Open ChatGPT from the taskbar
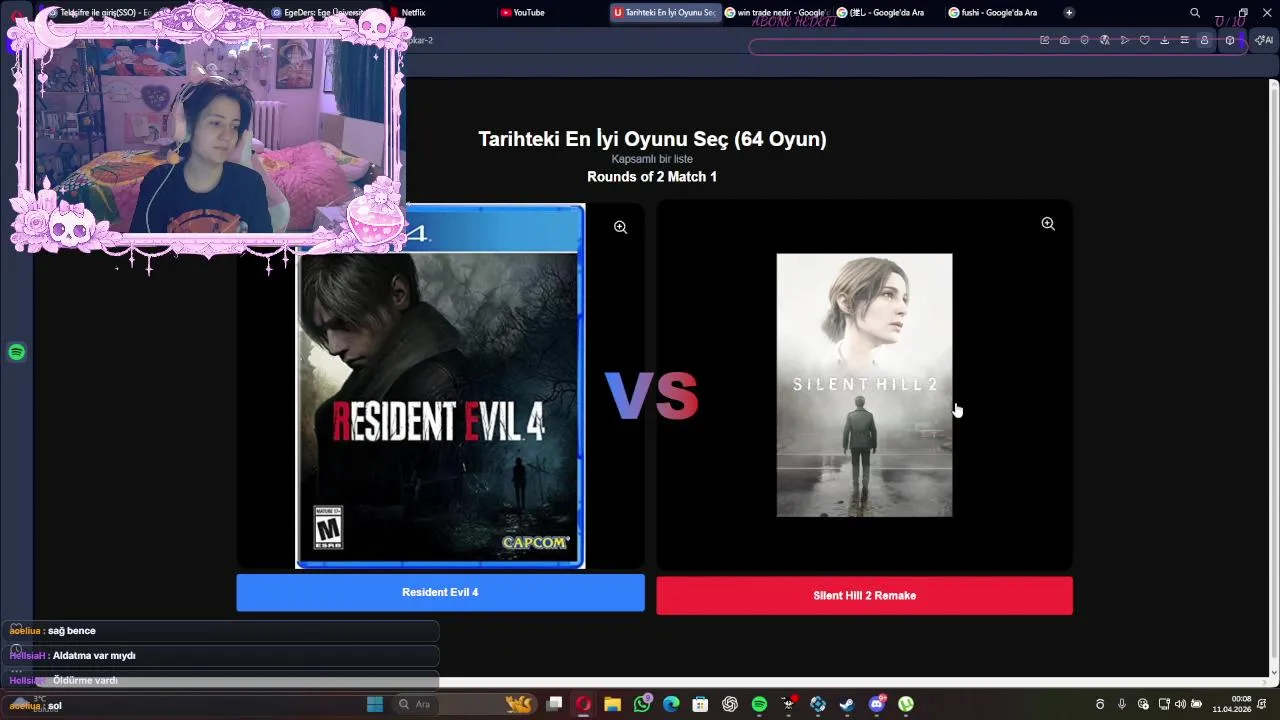Image resolution: width=1280 pixels, height=720 pixels. [x=730, y=704]
